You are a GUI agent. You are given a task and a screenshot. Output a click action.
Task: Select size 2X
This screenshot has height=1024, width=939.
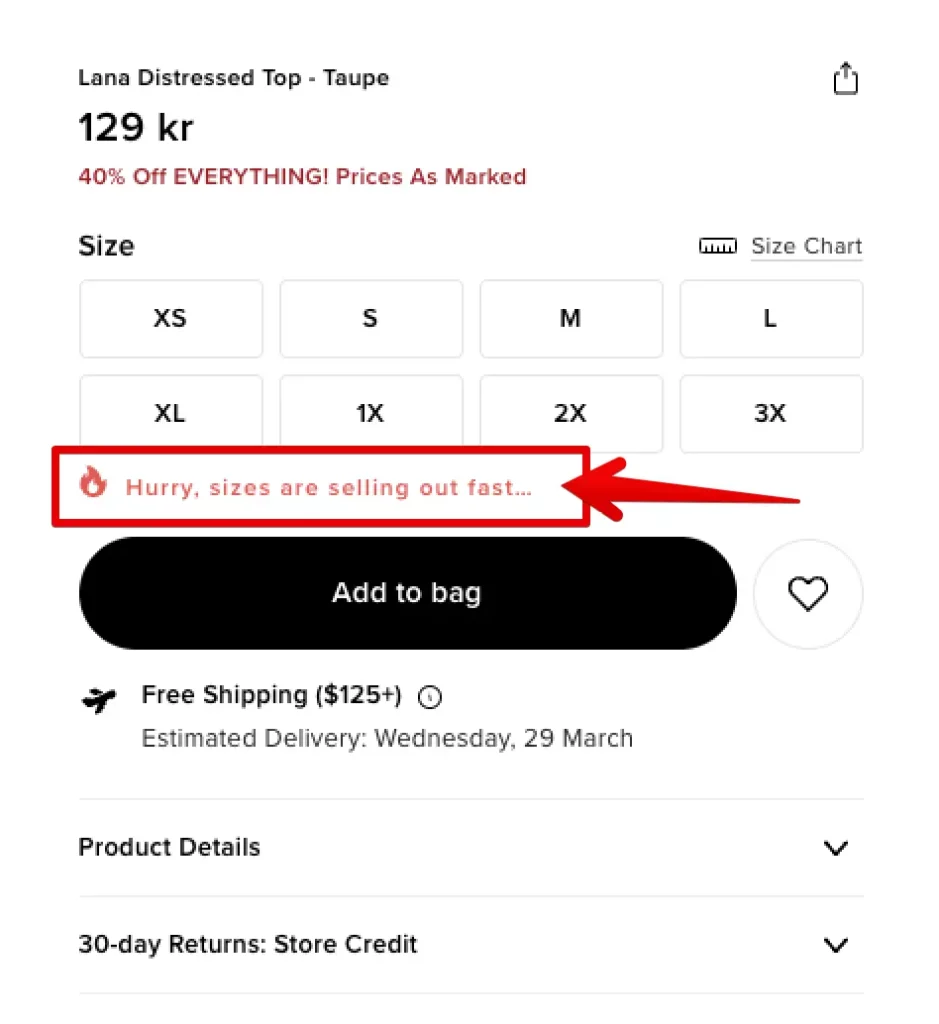pos(571,413)
